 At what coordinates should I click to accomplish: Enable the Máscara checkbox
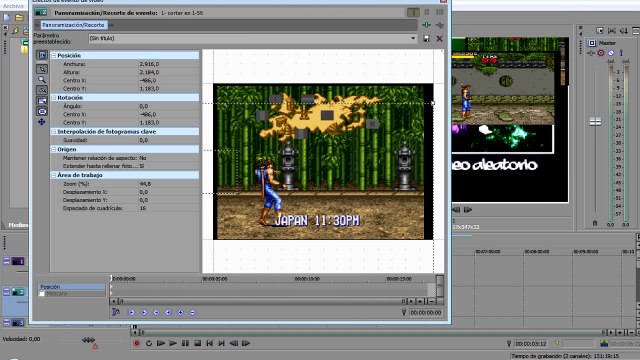[42, 293]
